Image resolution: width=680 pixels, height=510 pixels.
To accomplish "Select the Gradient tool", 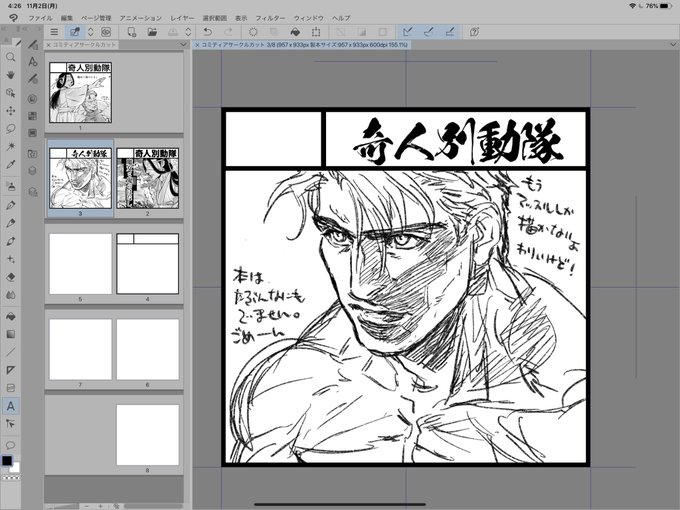I will [x=10, y=334].
